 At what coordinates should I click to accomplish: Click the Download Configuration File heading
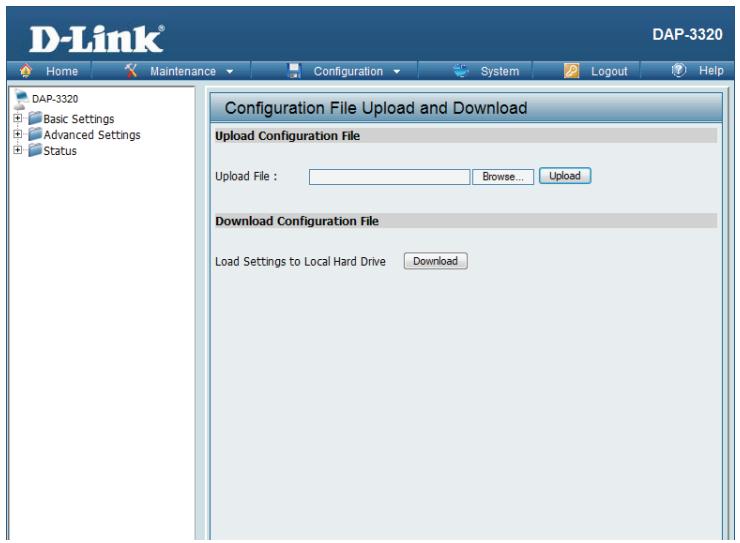tap(297, 221)
